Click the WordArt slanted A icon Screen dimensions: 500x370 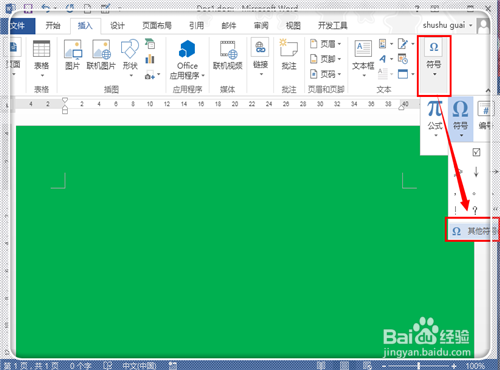[x=383, y=59]
